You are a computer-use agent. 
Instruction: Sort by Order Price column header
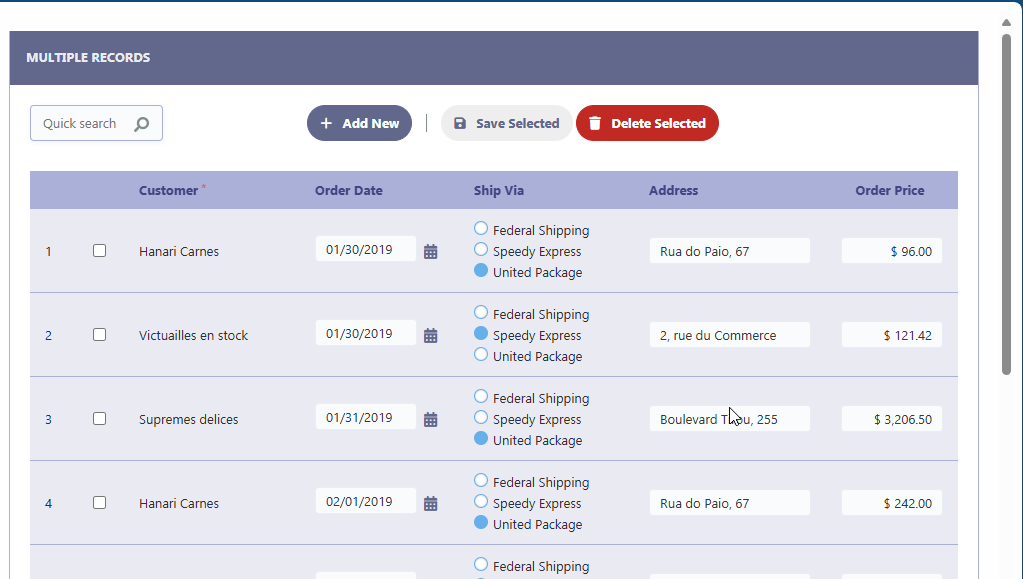(889, 190)
